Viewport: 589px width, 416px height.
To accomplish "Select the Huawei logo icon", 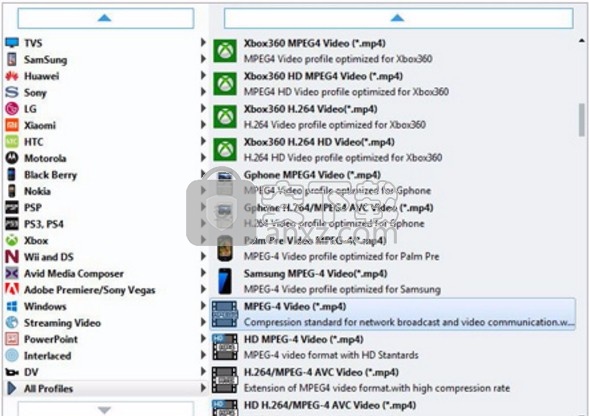I will pyautogui.click(x=12, y=76).
